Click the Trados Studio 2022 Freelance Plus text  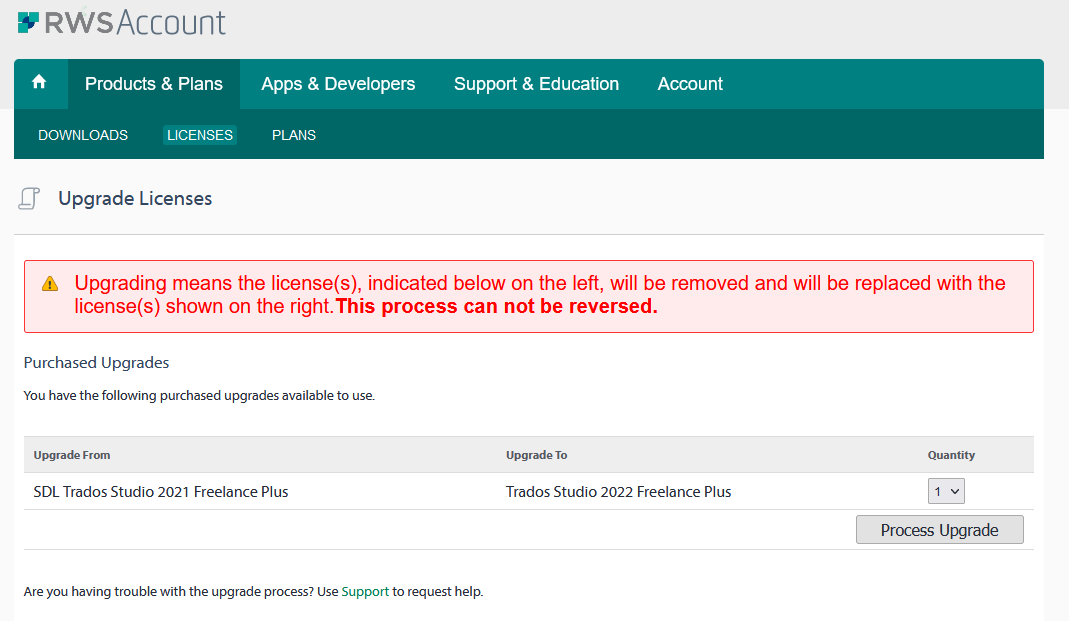pos(618,491)
